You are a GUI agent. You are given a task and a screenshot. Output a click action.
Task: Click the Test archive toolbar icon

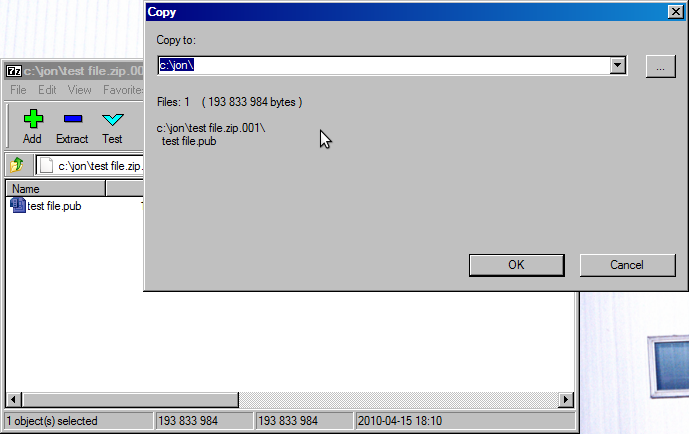(x=112, y=120)
